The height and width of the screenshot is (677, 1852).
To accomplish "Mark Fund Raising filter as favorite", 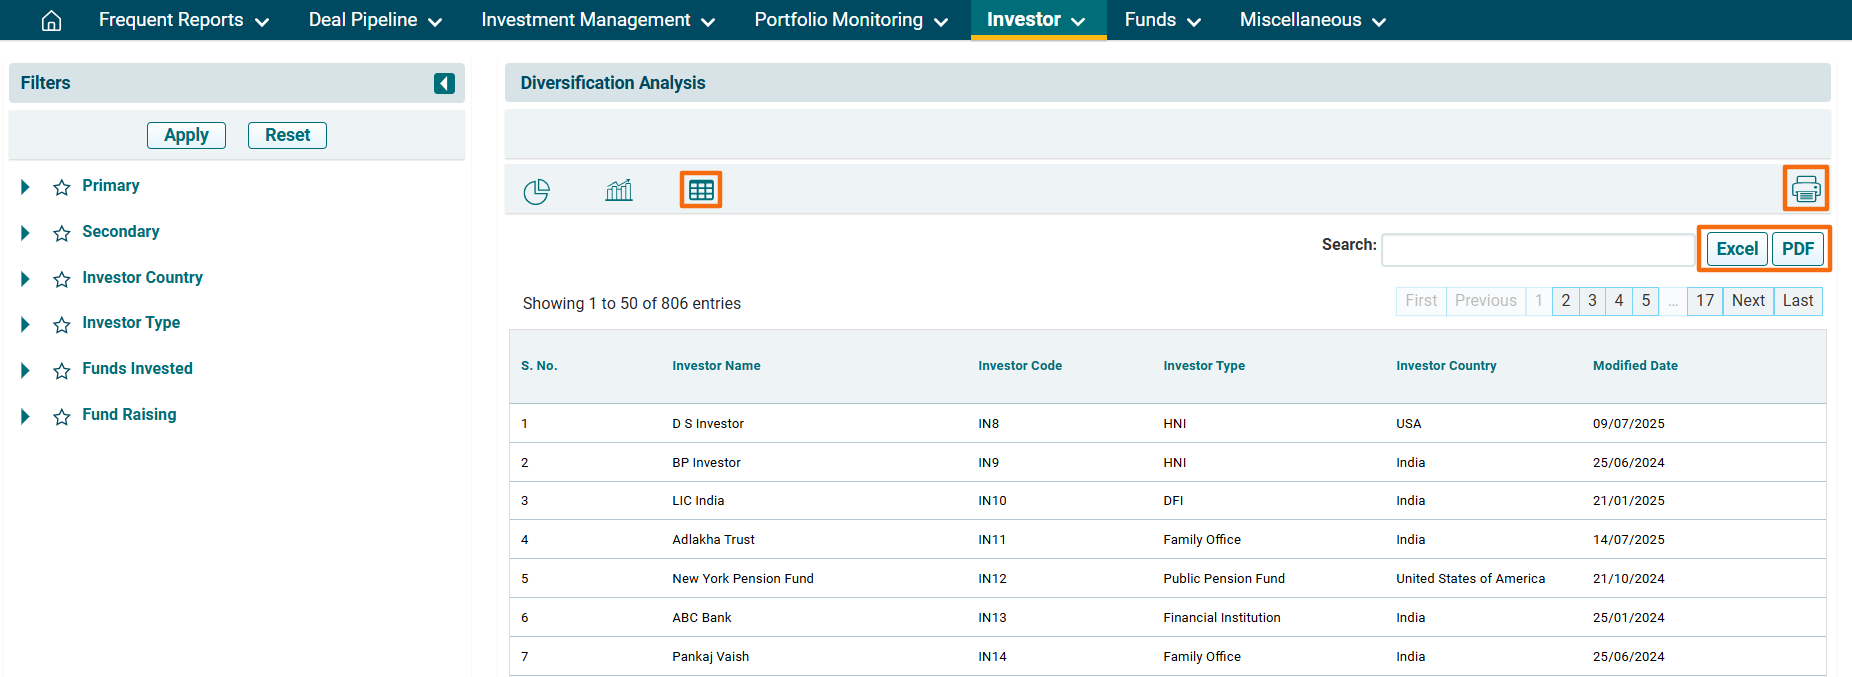I will (62, 416).
